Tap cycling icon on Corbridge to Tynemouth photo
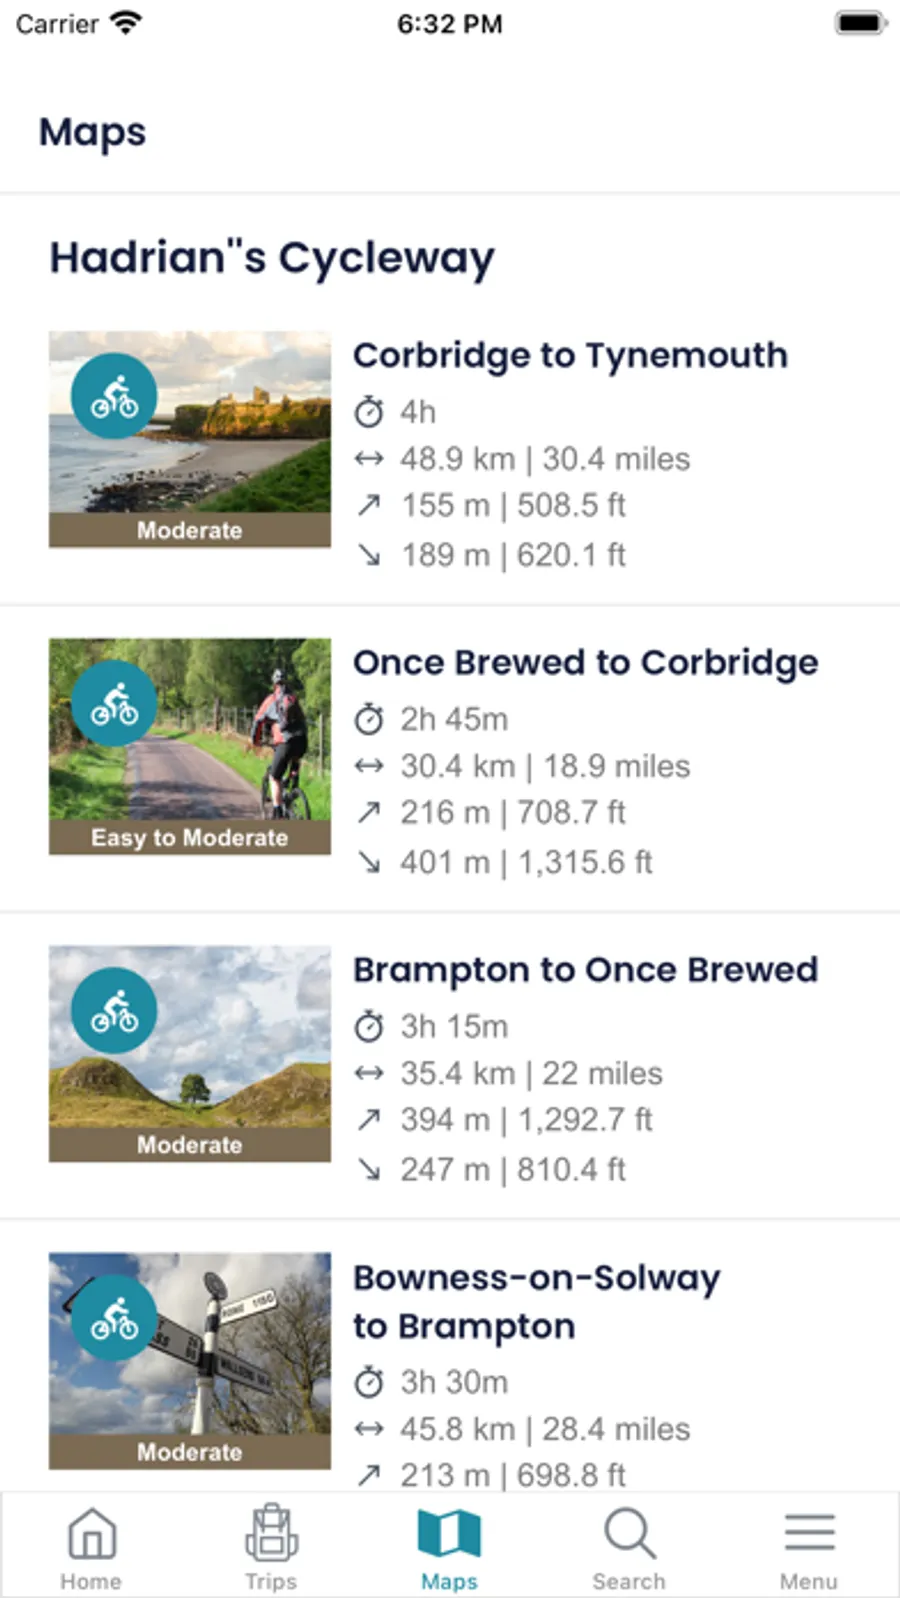 [114, 396]
